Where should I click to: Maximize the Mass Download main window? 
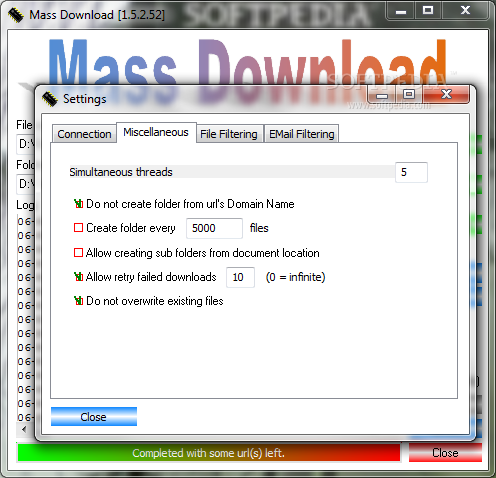coord(428,11)
